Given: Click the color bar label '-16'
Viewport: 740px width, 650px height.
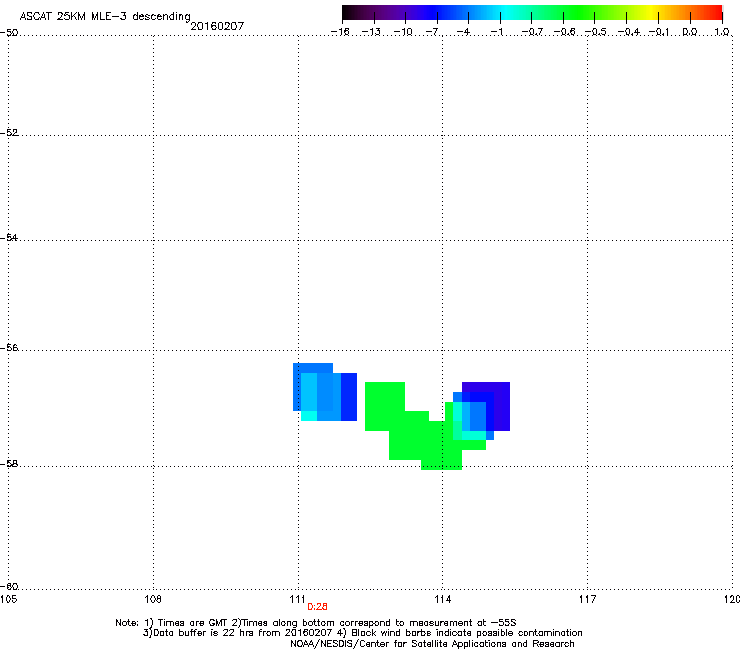Looking at the screenshot, I should pos(340,32).
